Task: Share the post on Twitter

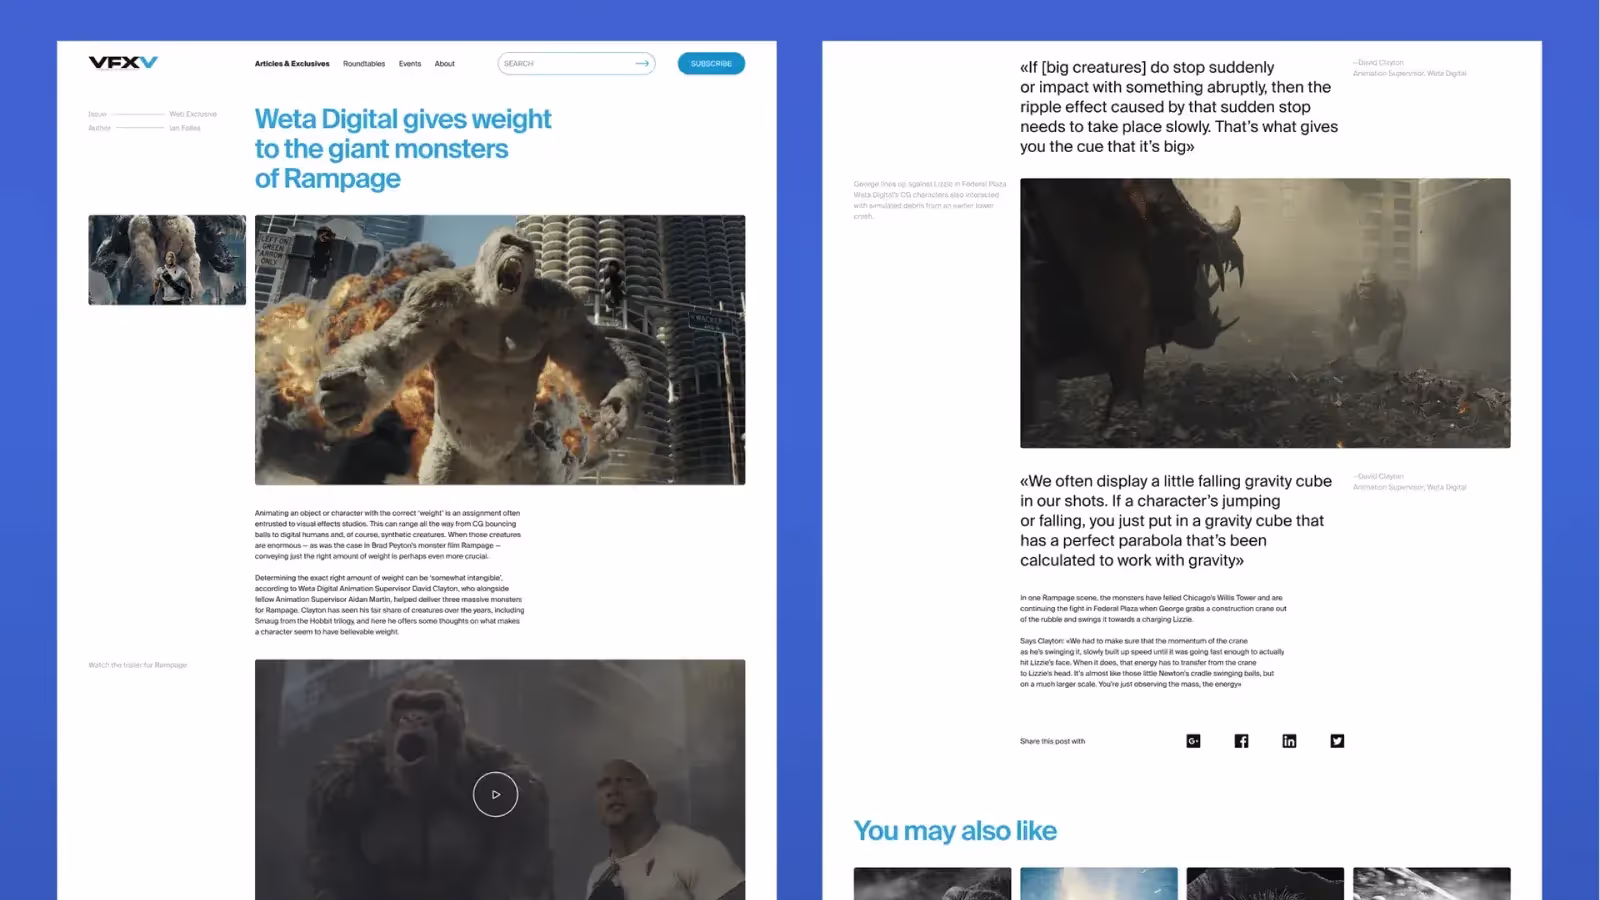Action: [x=1337, y=741]
